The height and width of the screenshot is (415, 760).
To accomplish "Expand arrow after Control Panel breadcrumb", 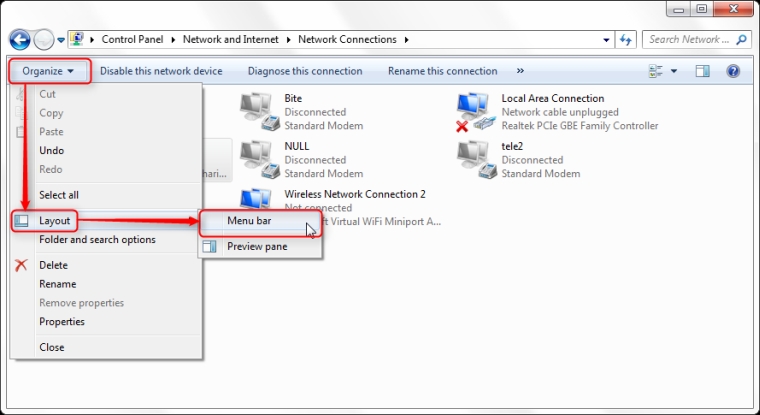I will coord(173,40).
